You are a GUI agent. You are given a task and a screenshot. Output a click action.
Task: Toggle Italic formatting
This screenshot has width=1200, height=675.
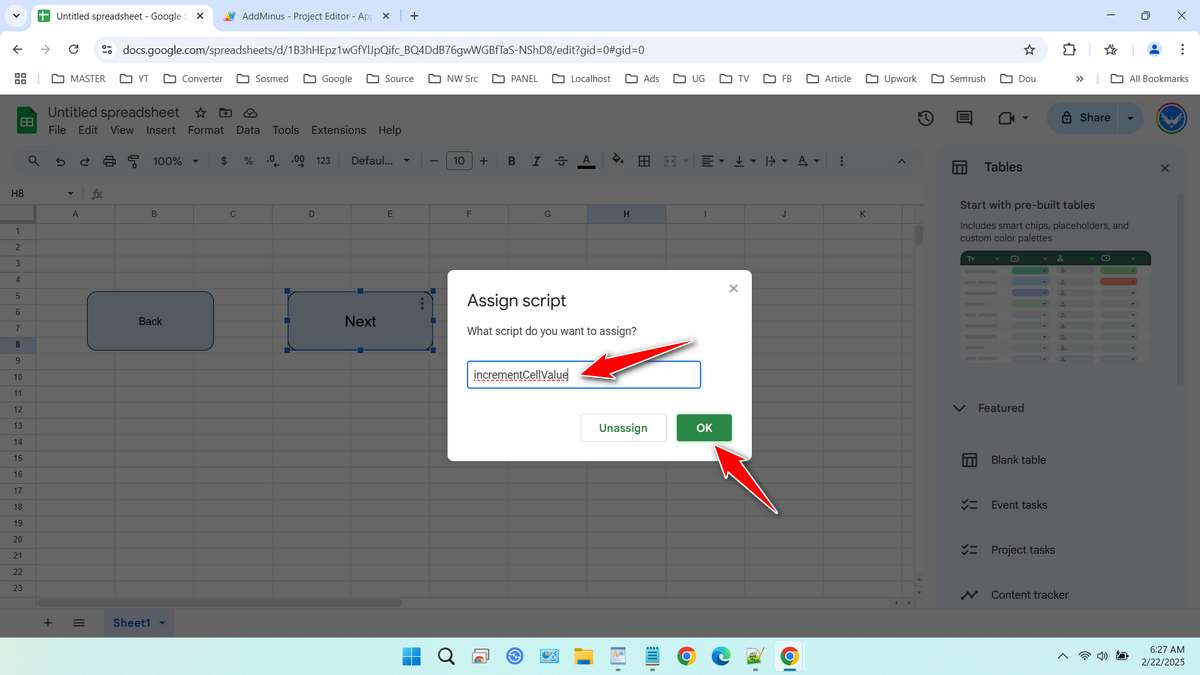pyautogui.click(x=536, y=160)
